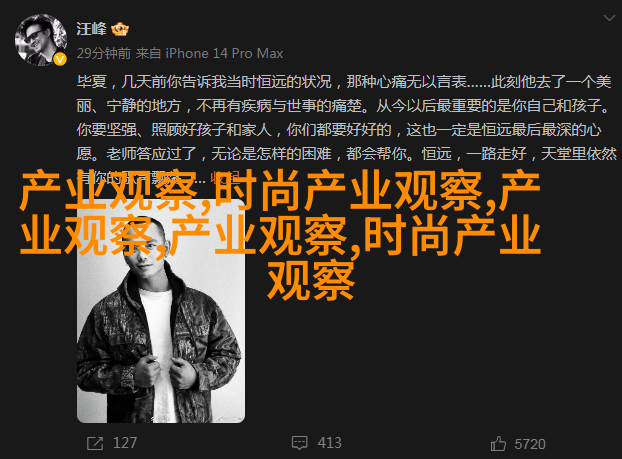Click the 29分钟前 timestamp

pyautogui.click(x=104, y=53)
